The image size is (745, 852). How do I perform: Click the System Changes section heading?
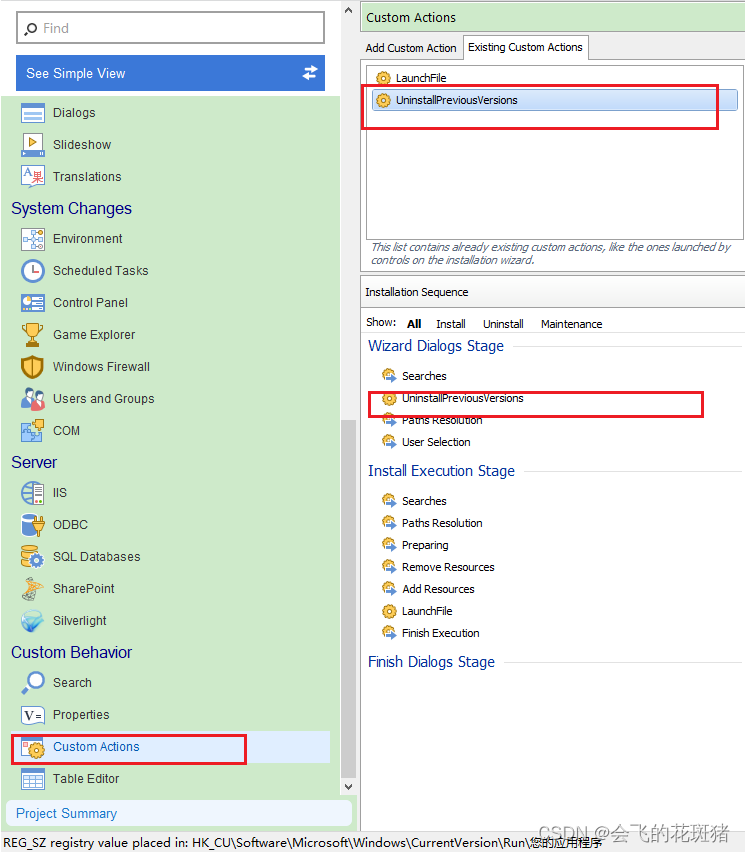[x=71, y=209]
